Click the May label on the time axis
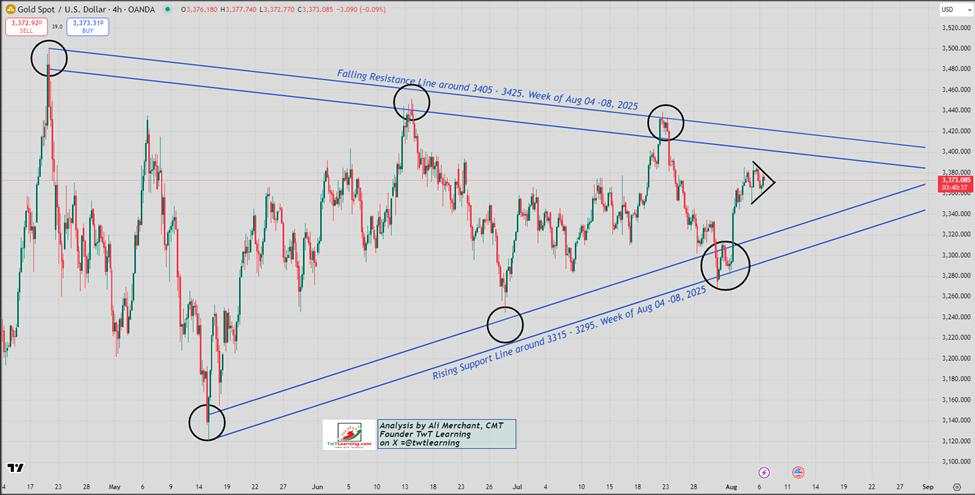This screenshot has width=975, height=495. tap(113, 486)
